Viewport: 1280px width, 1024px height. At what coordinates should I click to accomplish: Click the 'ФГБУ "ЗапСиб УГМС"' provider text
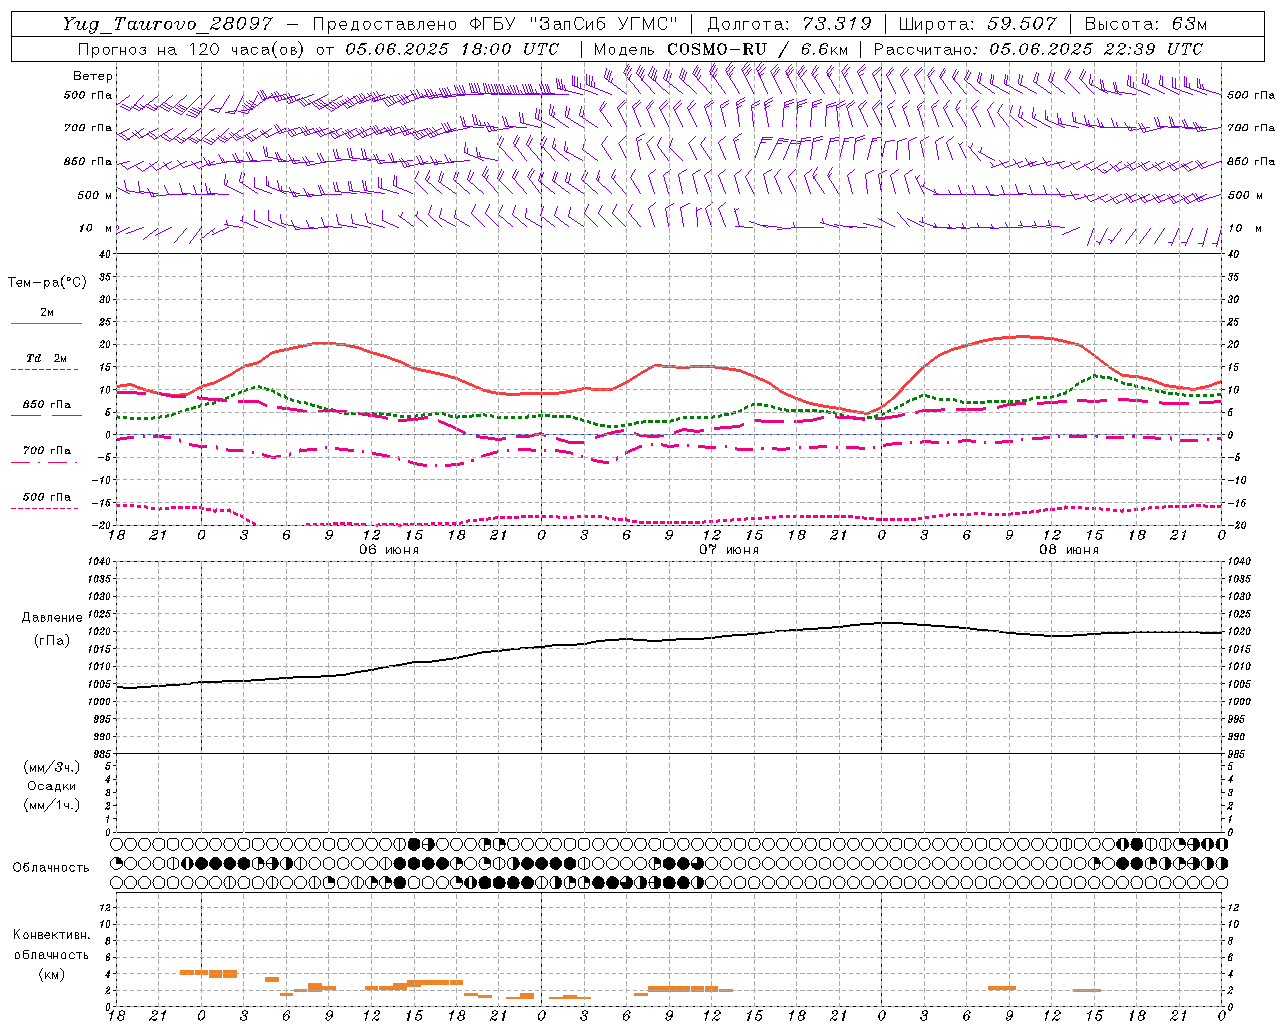575,24
